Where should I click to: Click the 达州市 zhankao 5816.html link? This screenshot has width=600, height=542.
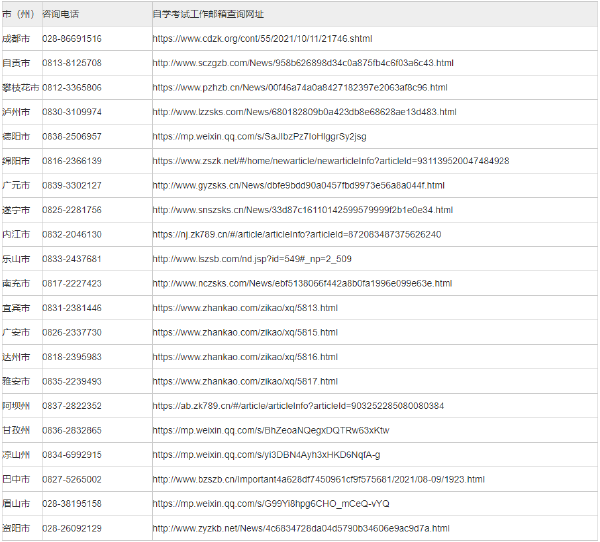245,357
